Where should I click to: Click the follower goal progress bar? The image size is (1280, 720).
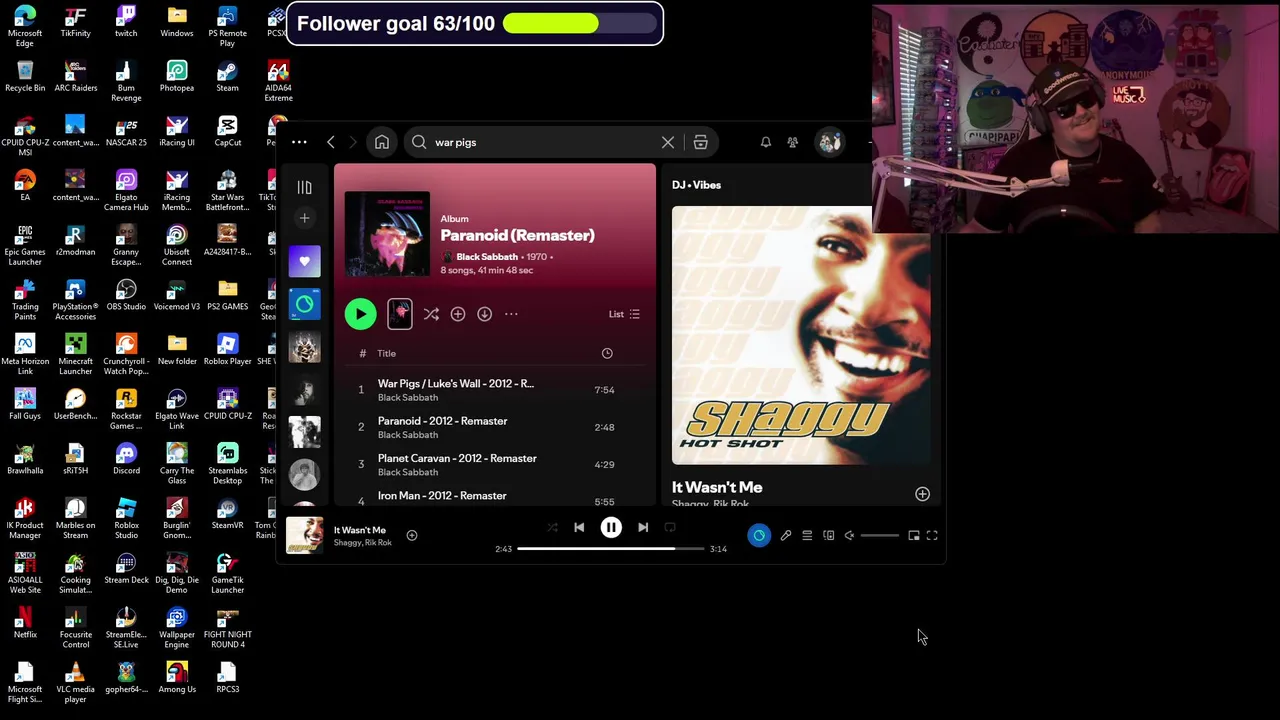[x=580, y=24]
